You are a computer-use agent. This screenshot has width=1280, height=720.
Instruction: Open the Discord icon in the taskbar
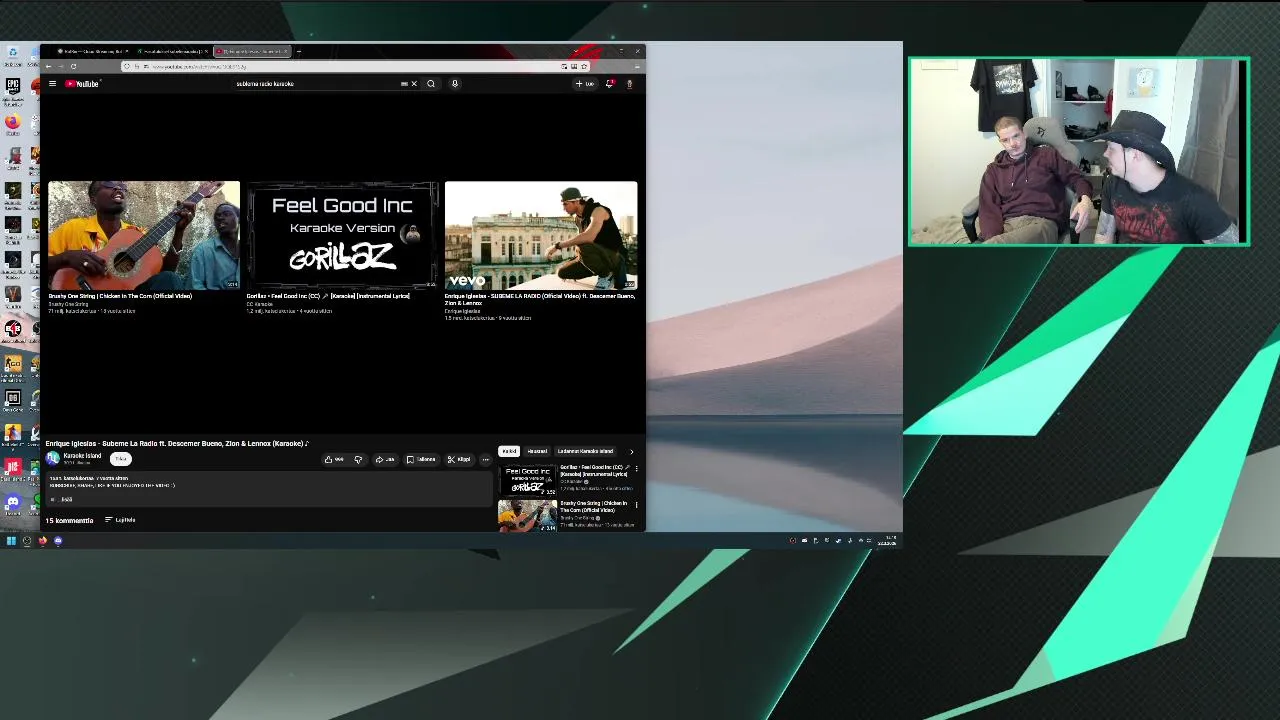click(x=58, y=541)
